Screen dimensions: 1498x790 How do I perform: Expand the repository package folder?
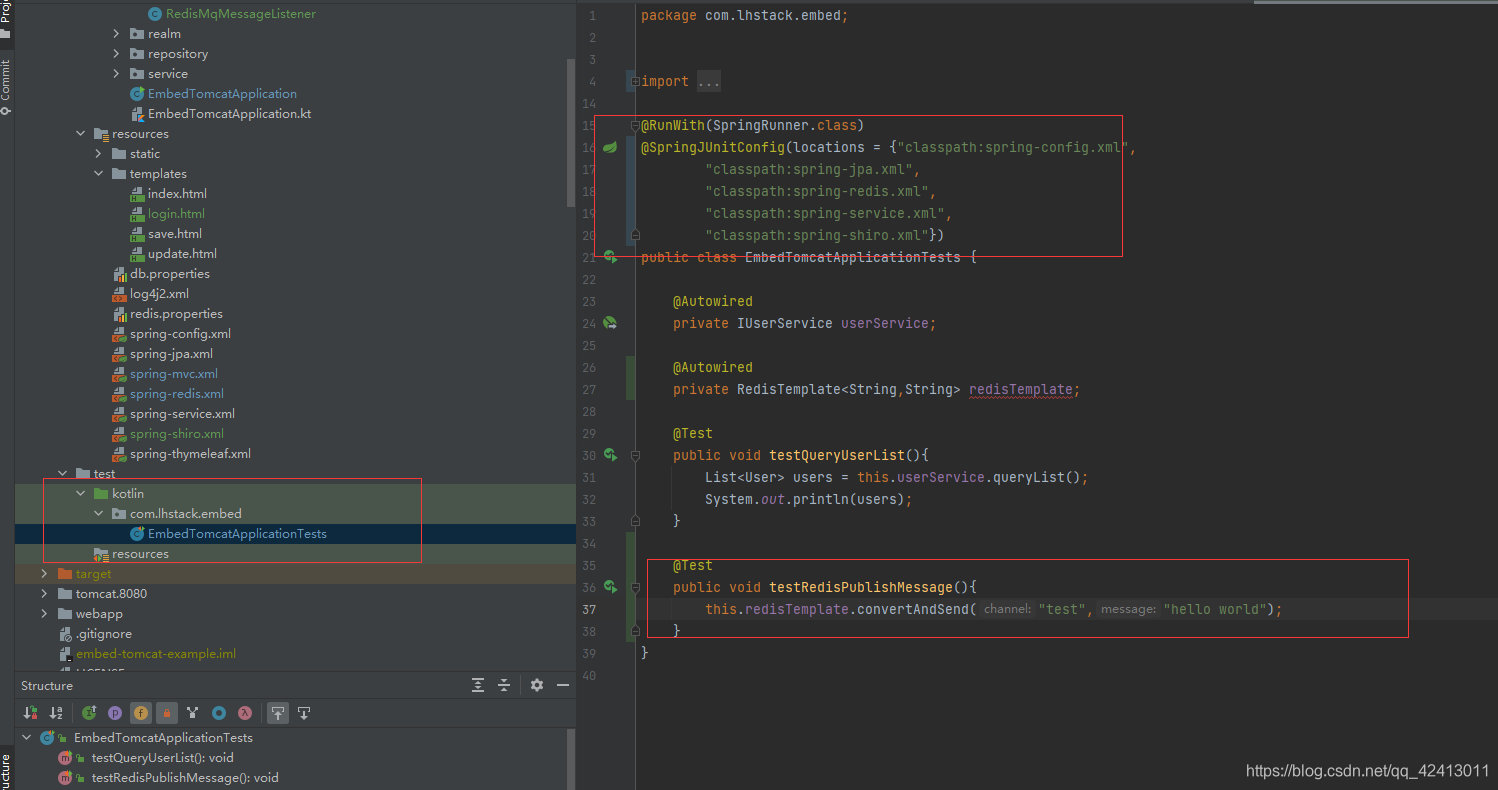pos(116,54)
